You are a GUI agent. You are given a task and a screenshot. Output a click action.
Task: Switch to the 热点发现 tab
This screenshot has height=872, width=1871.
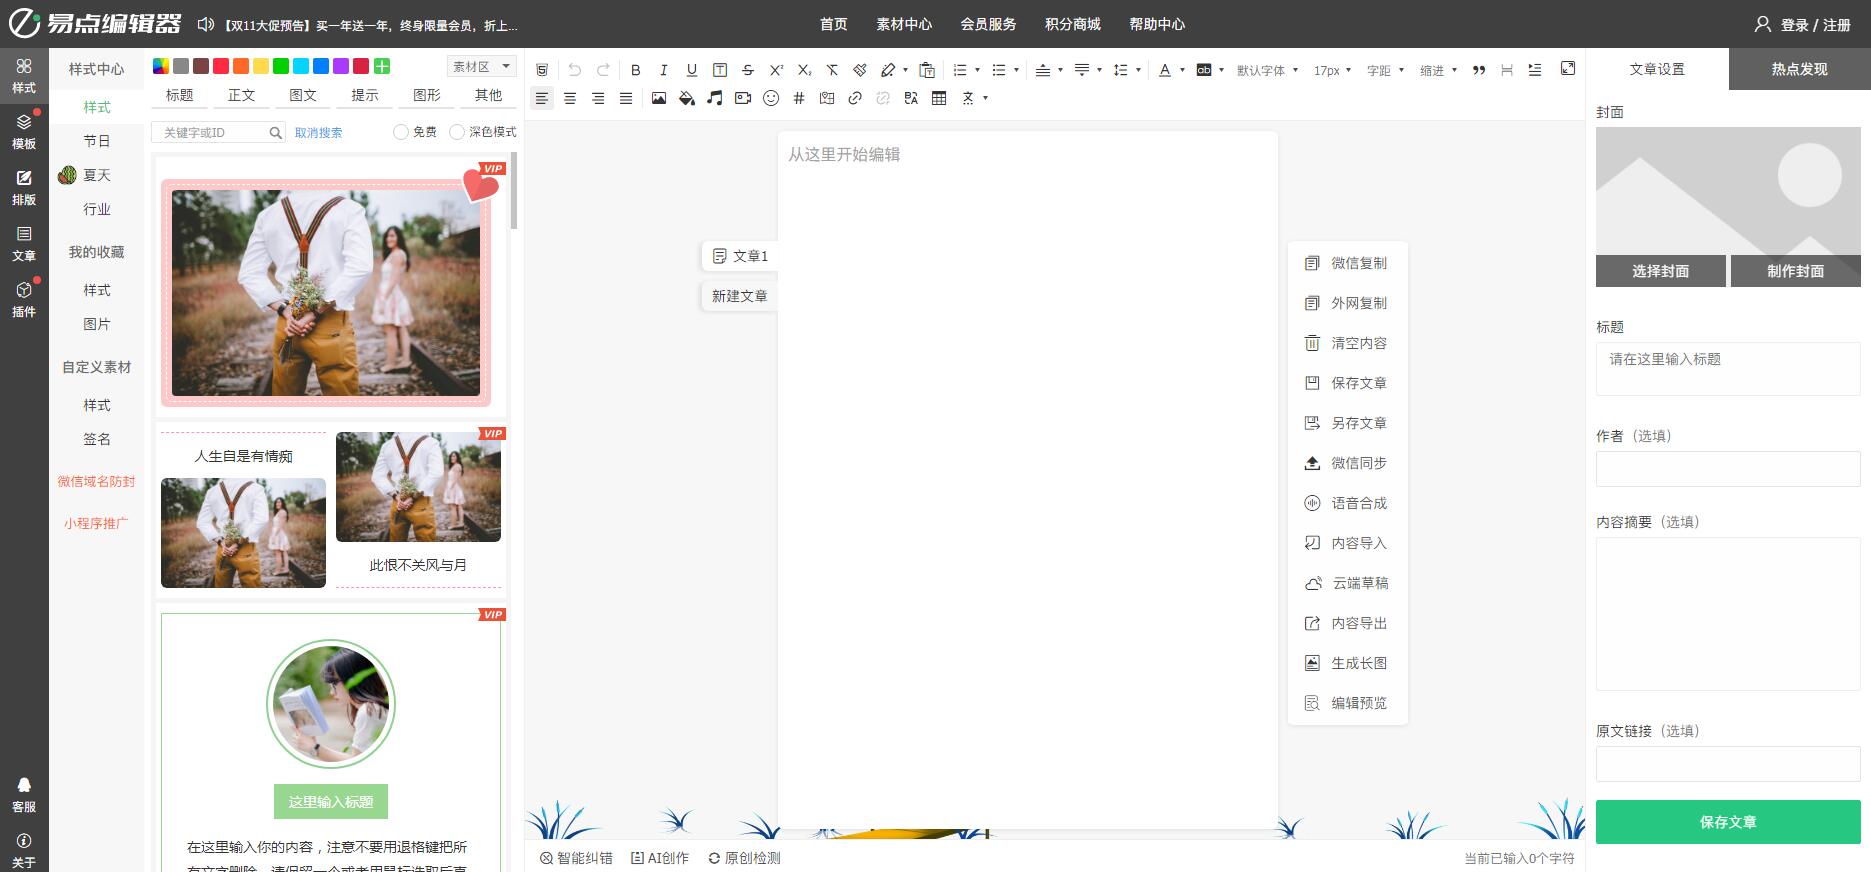1799,69
